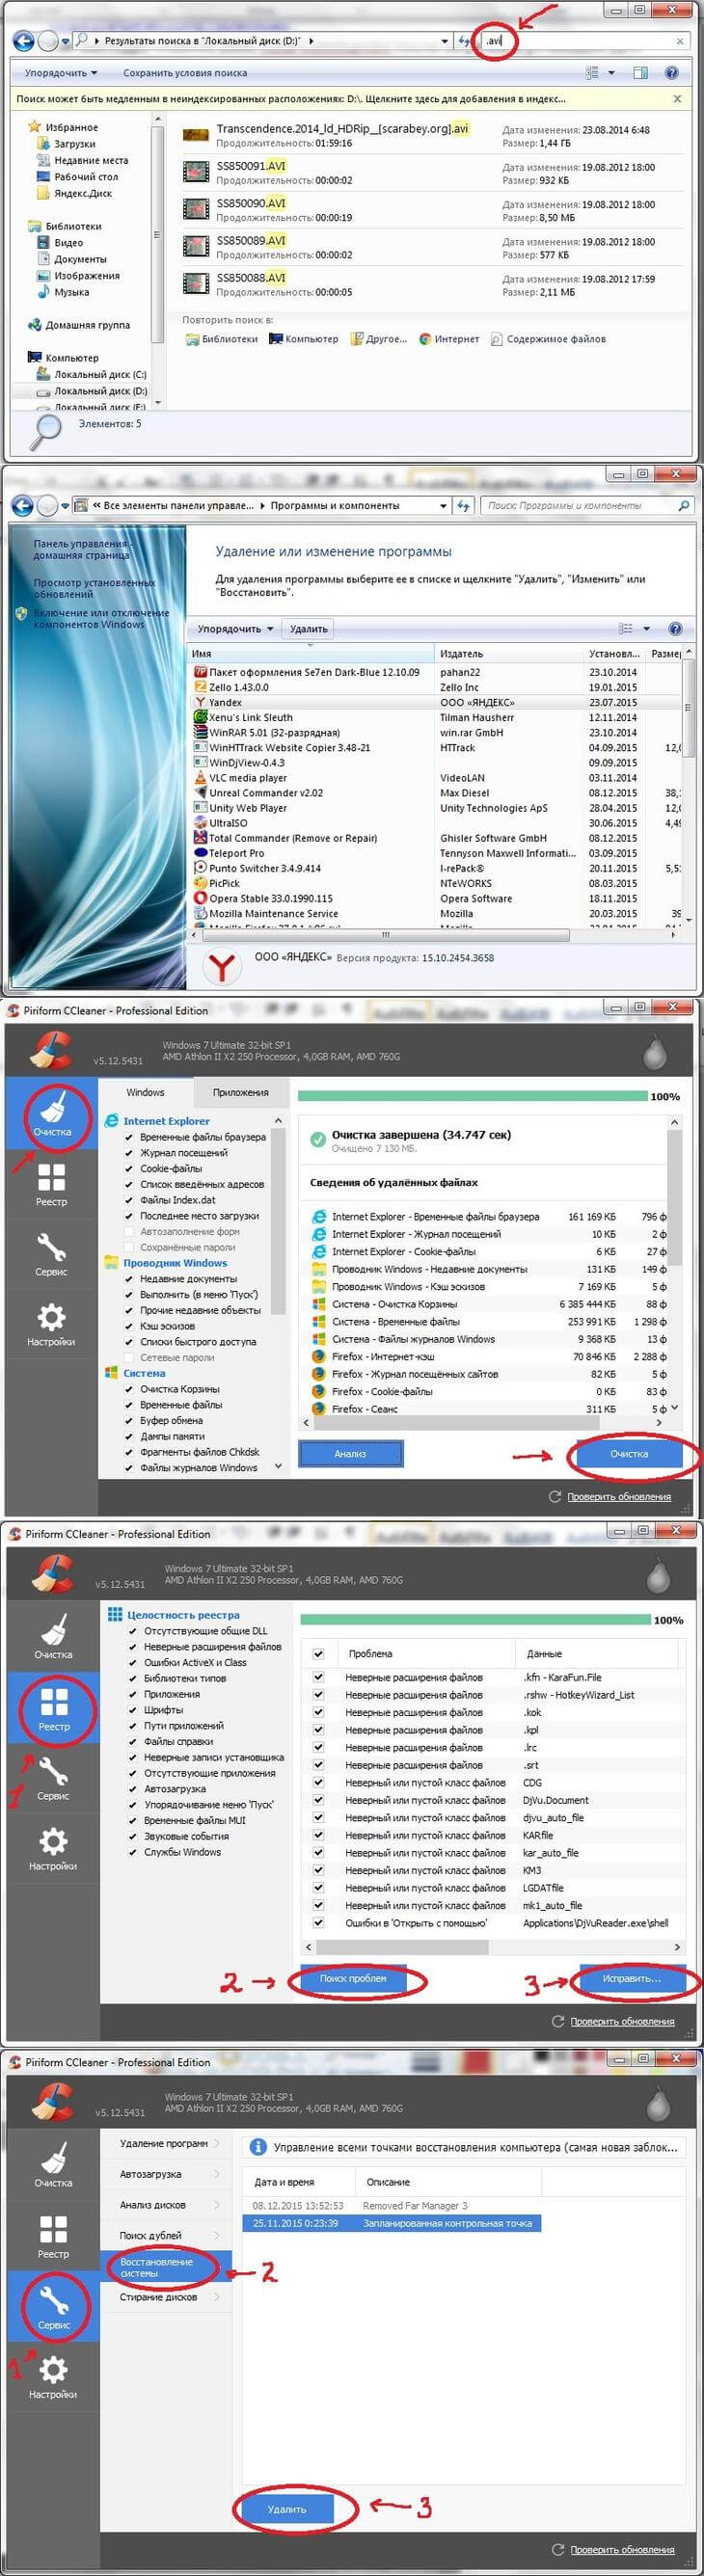Toggle the preview pane icon in Explorer toolbar
Image resolution: width=704 pixels, height=2576 pixels.
coord(641,73)
